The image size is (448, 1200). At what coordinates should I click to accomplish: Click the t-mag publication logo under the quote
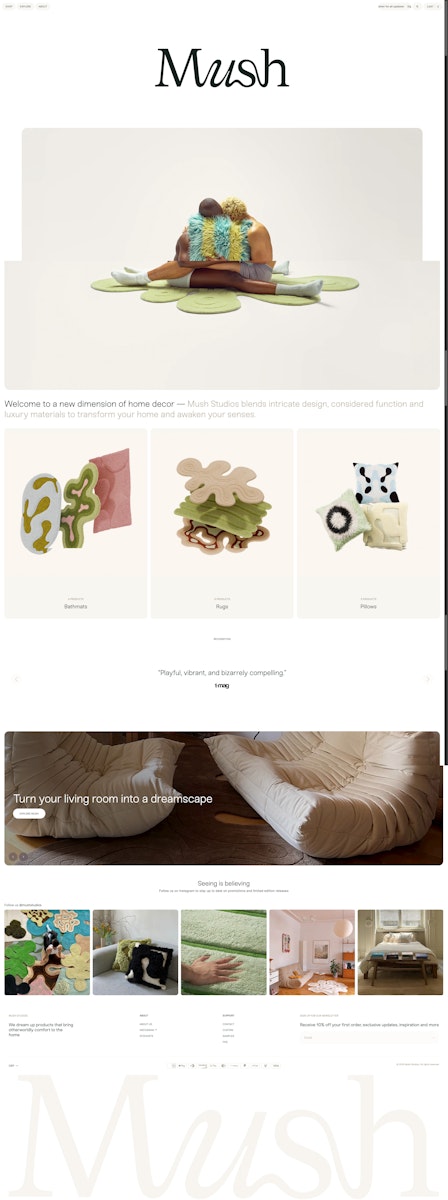(x=222, y=686)
